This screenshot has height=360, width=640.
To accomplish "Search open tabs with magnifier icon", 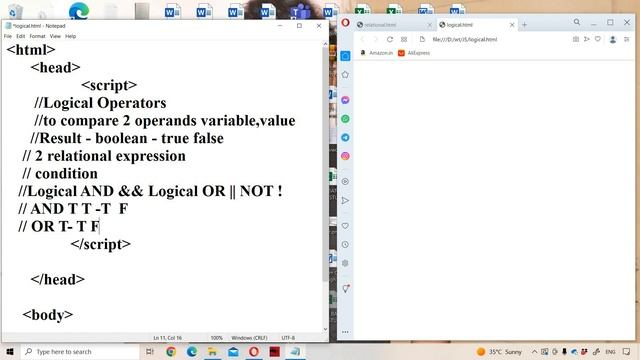I will 577,22.
